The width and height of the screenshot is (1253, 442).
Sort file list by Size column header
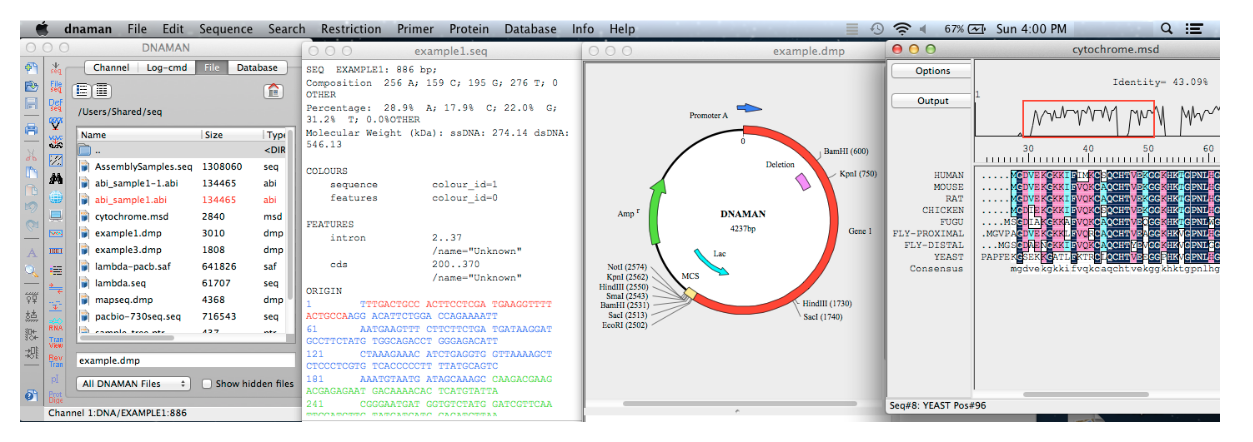pos(231,134)
